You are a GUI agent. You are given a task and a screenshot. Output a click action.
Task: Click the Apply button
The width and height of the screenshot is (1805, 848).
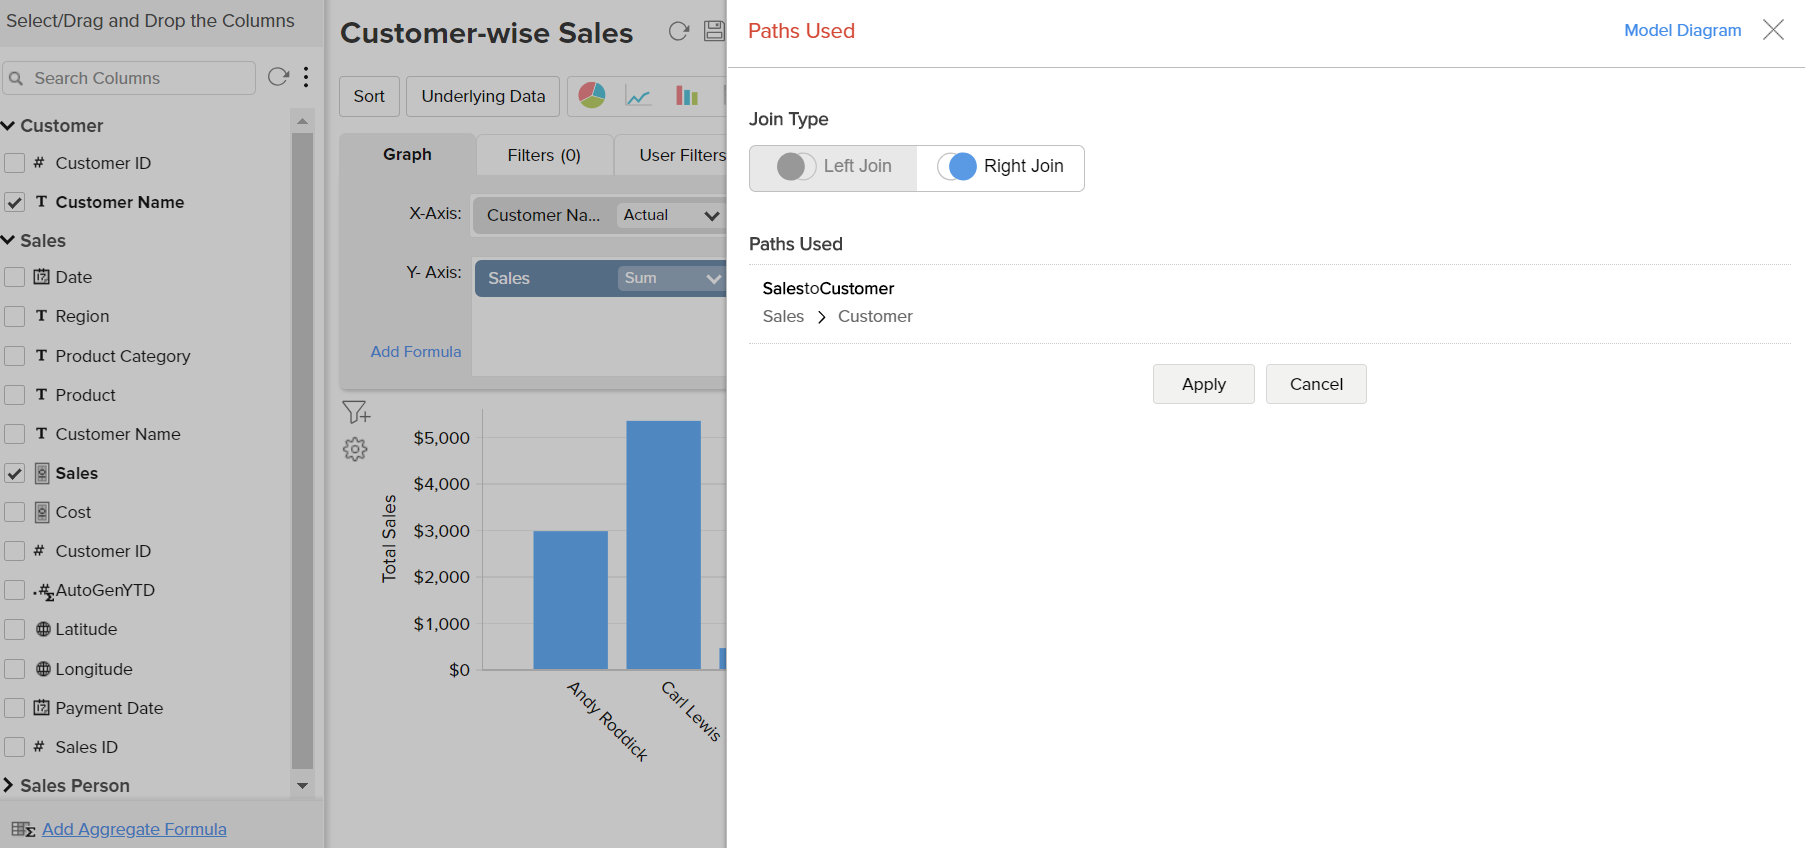[1203, 384]
